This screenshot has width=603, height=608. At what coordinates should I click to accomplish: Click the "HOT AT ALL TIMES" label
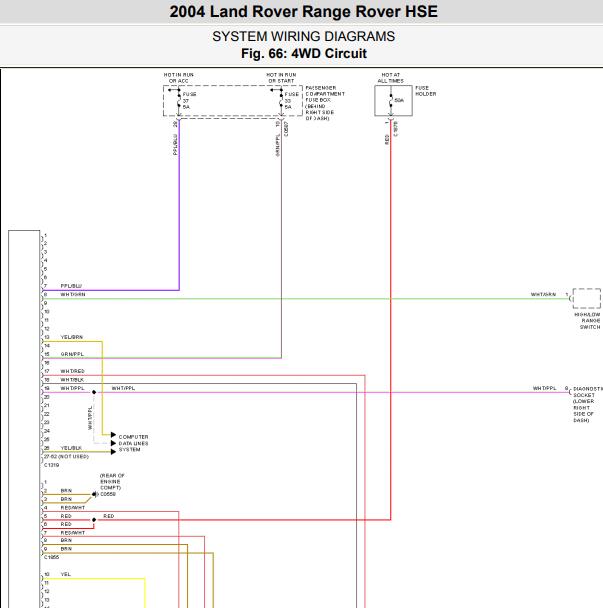pyautogui.click(x=390, y=78)
